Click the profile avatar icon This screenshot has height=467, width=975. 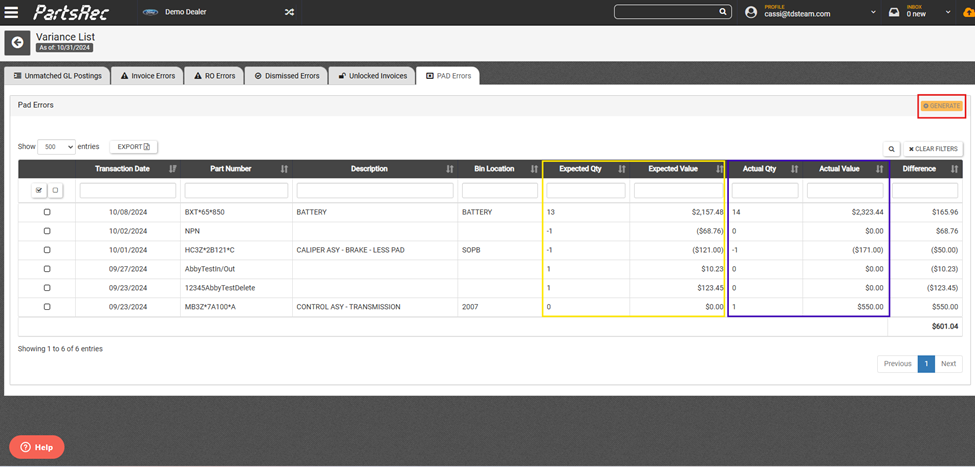[x=751, y=12]
